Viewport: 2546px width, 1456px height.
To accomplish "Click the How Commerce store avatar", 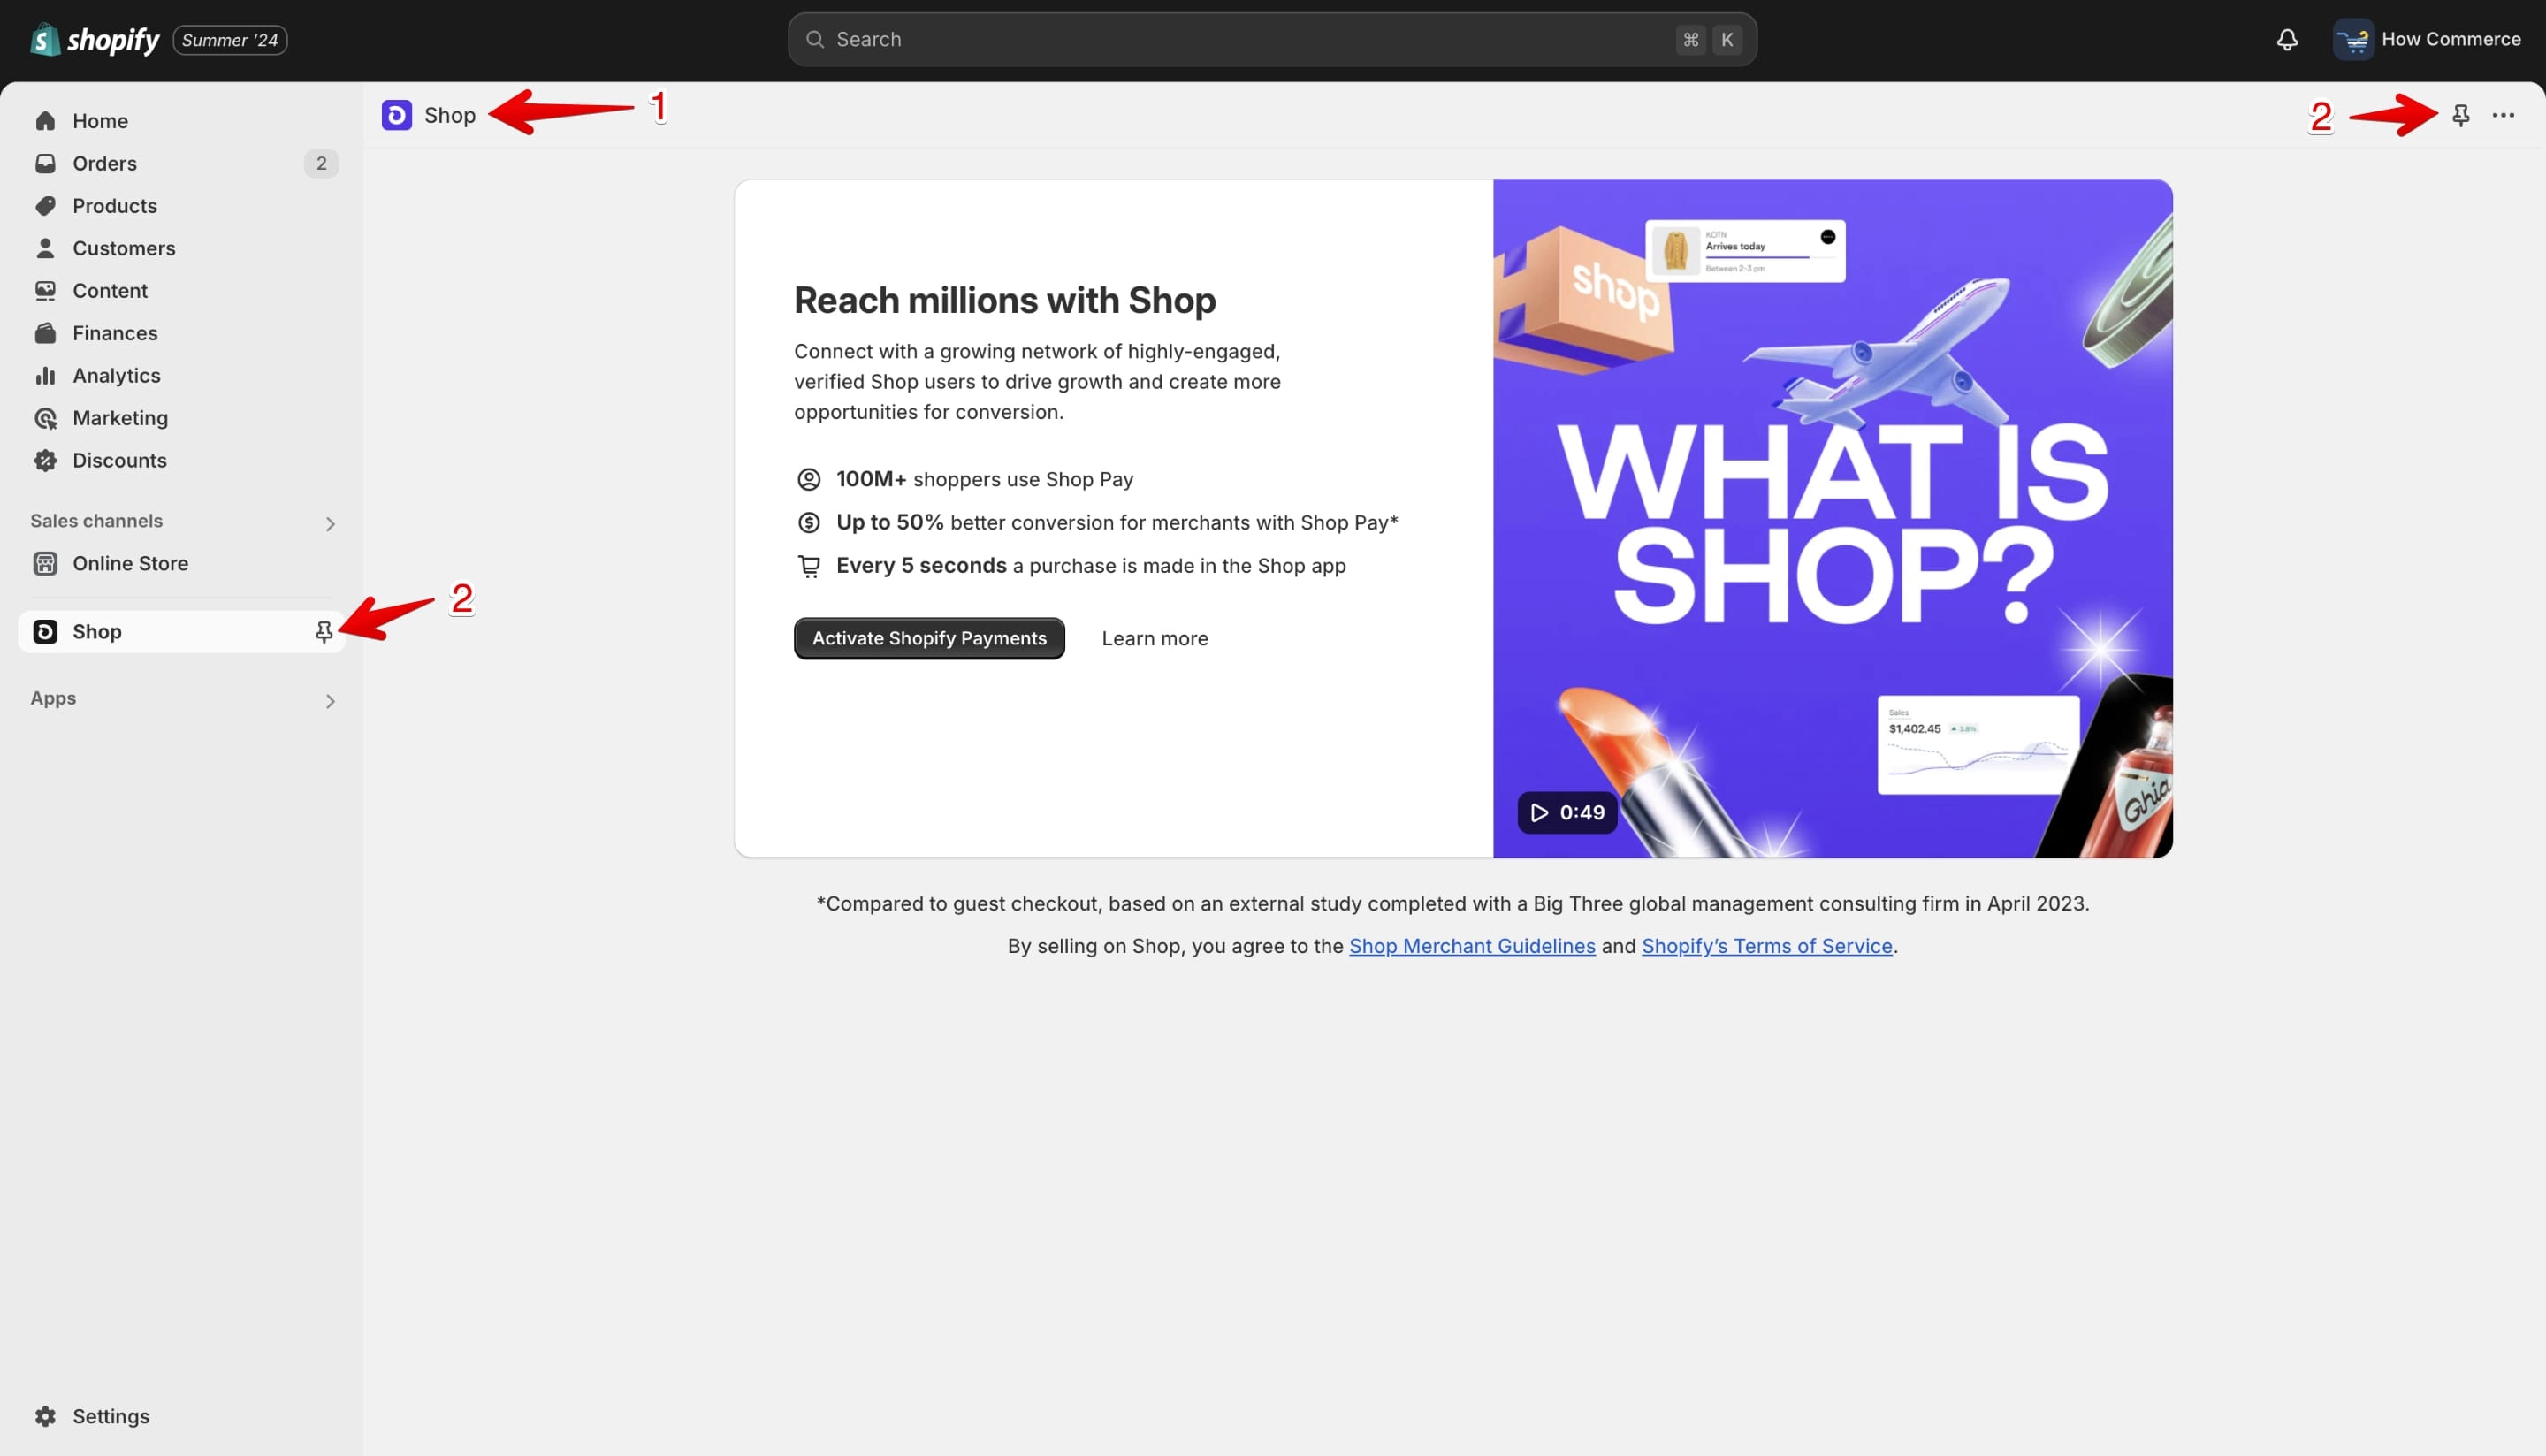I will pos(2353,40).
